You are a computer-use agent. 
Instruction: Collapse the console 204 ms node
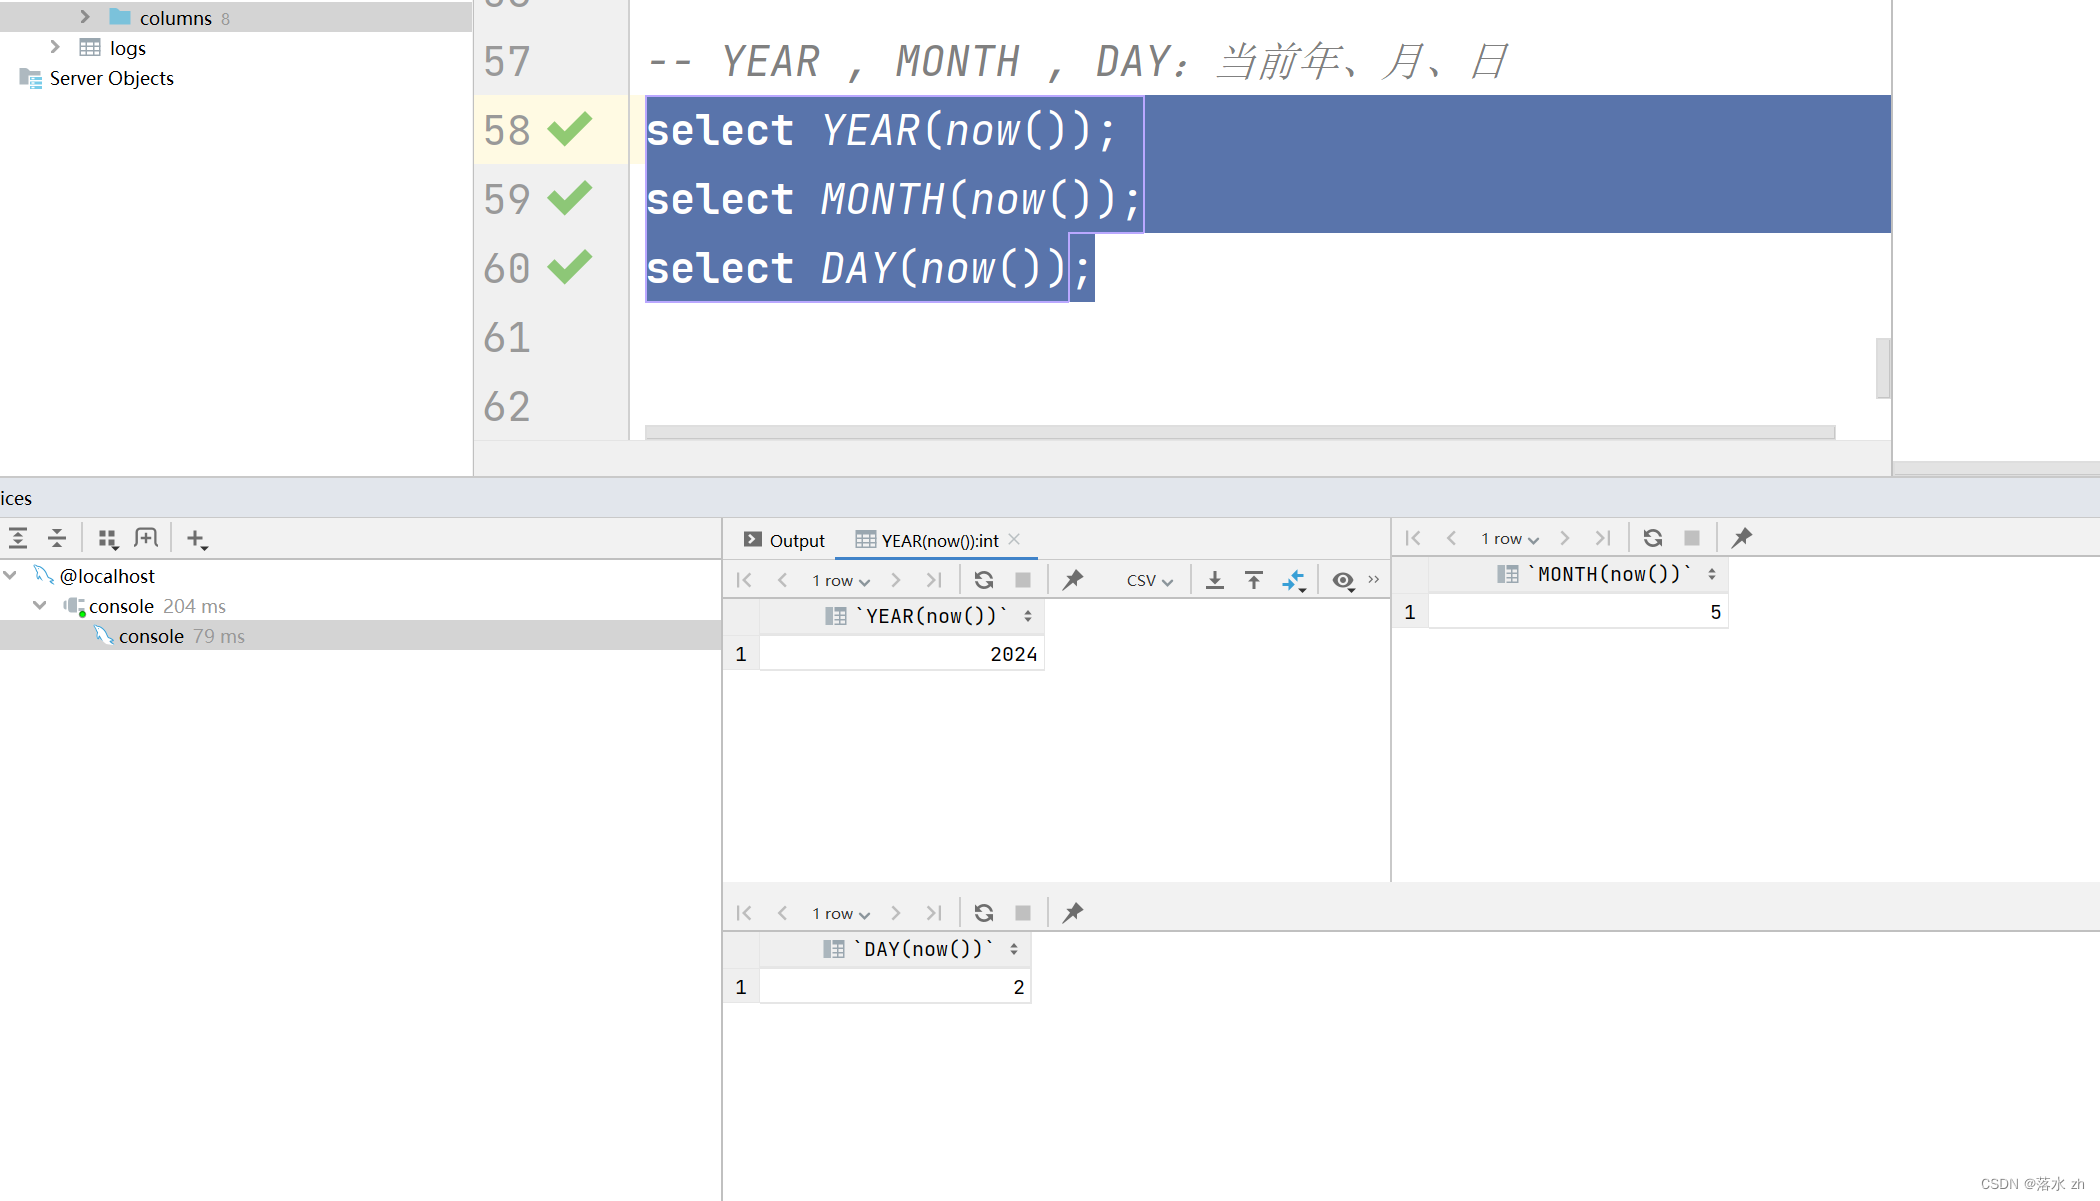pyautogui.click(x=40, y=605)
